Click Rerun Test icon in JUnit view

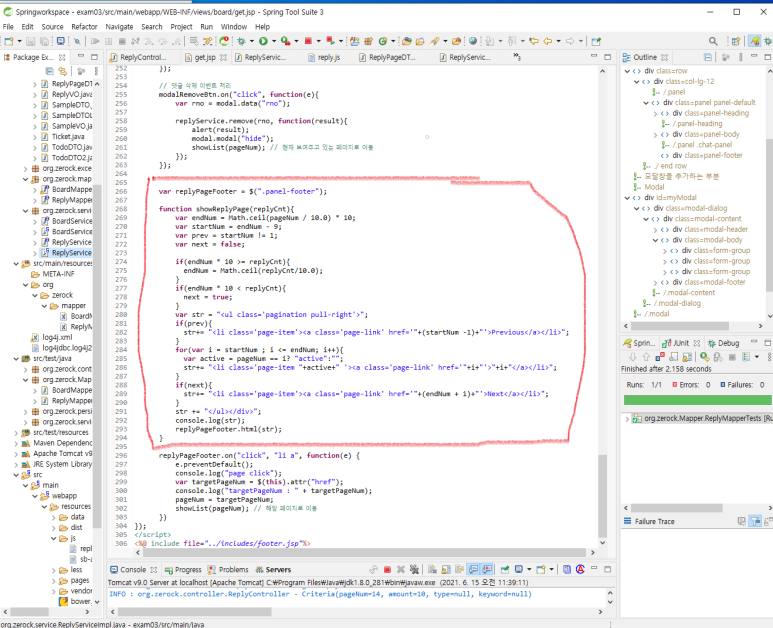705,356
